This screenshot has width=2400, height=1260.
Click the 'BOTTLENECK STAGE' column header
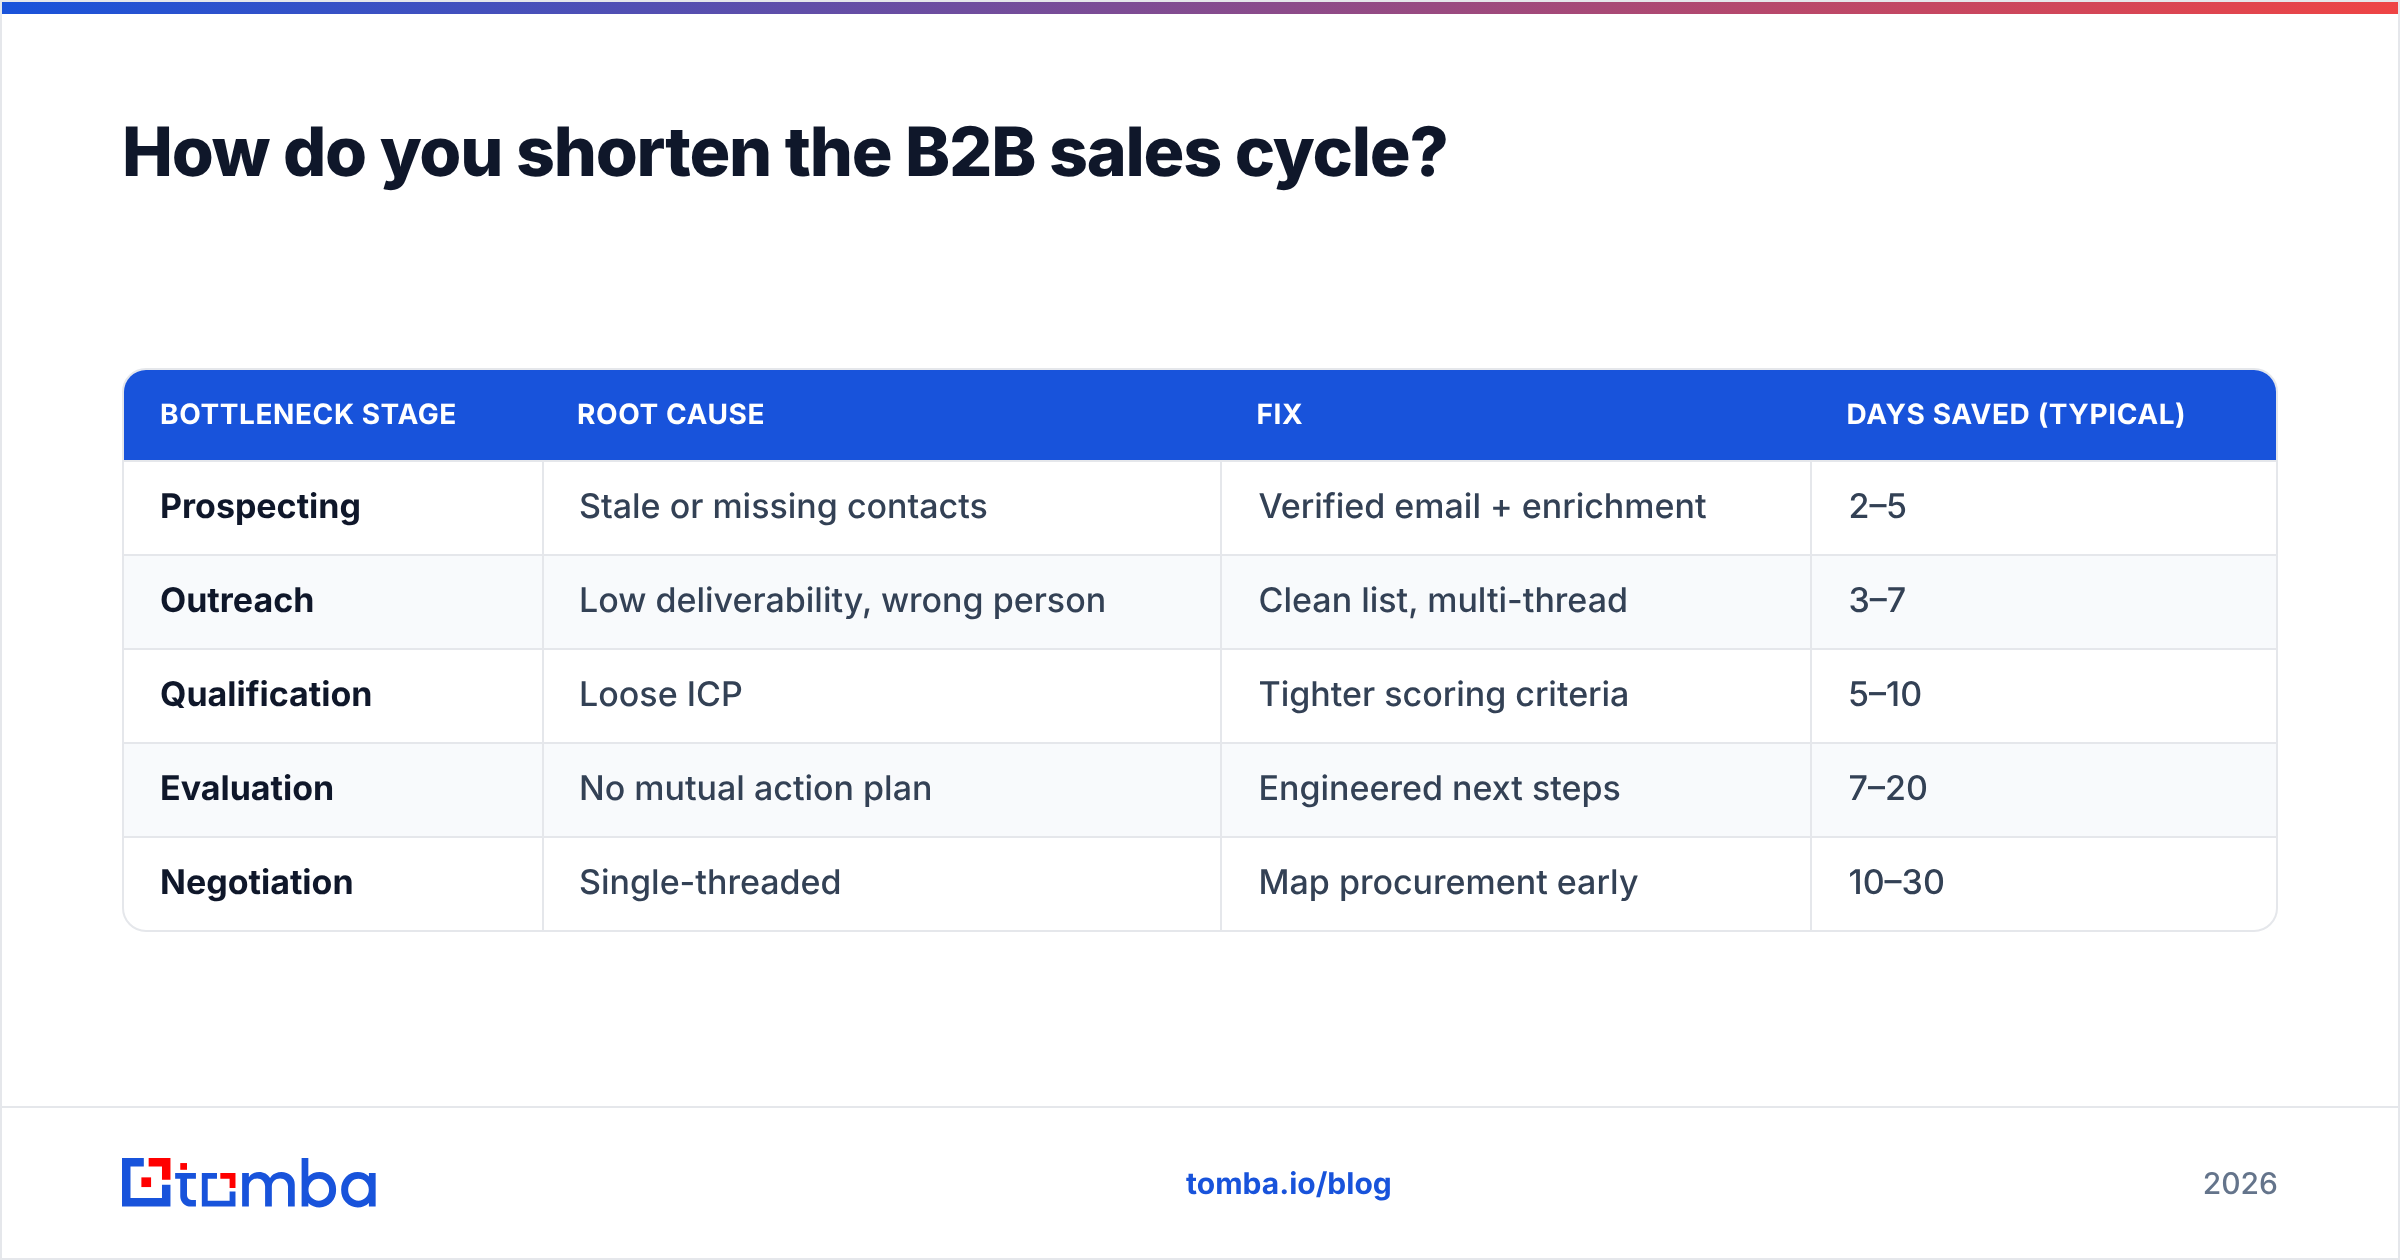[x=308, y=414]
